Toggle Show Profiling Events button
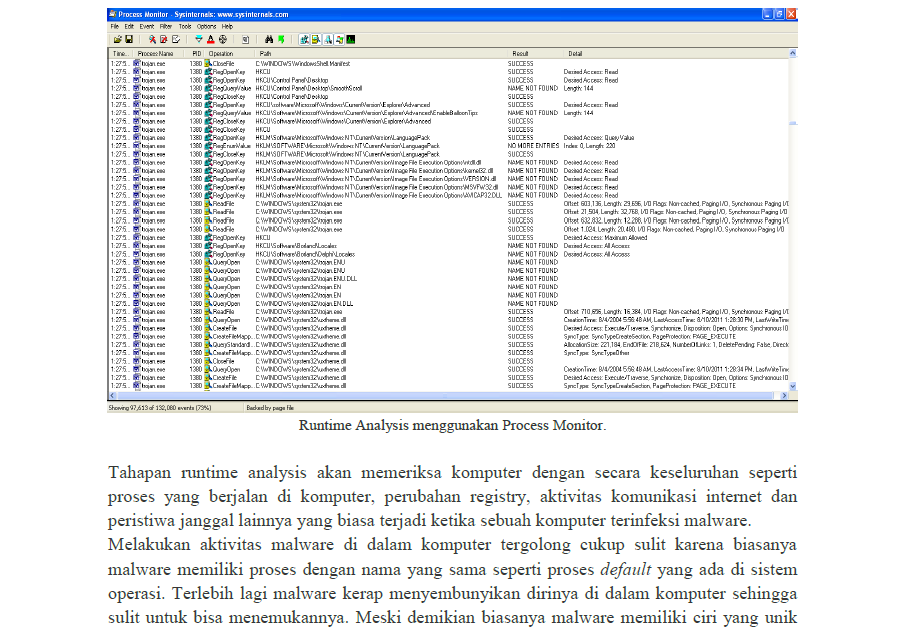The height and width of the screenshot is (634, 904). click(x=351, y=39)
